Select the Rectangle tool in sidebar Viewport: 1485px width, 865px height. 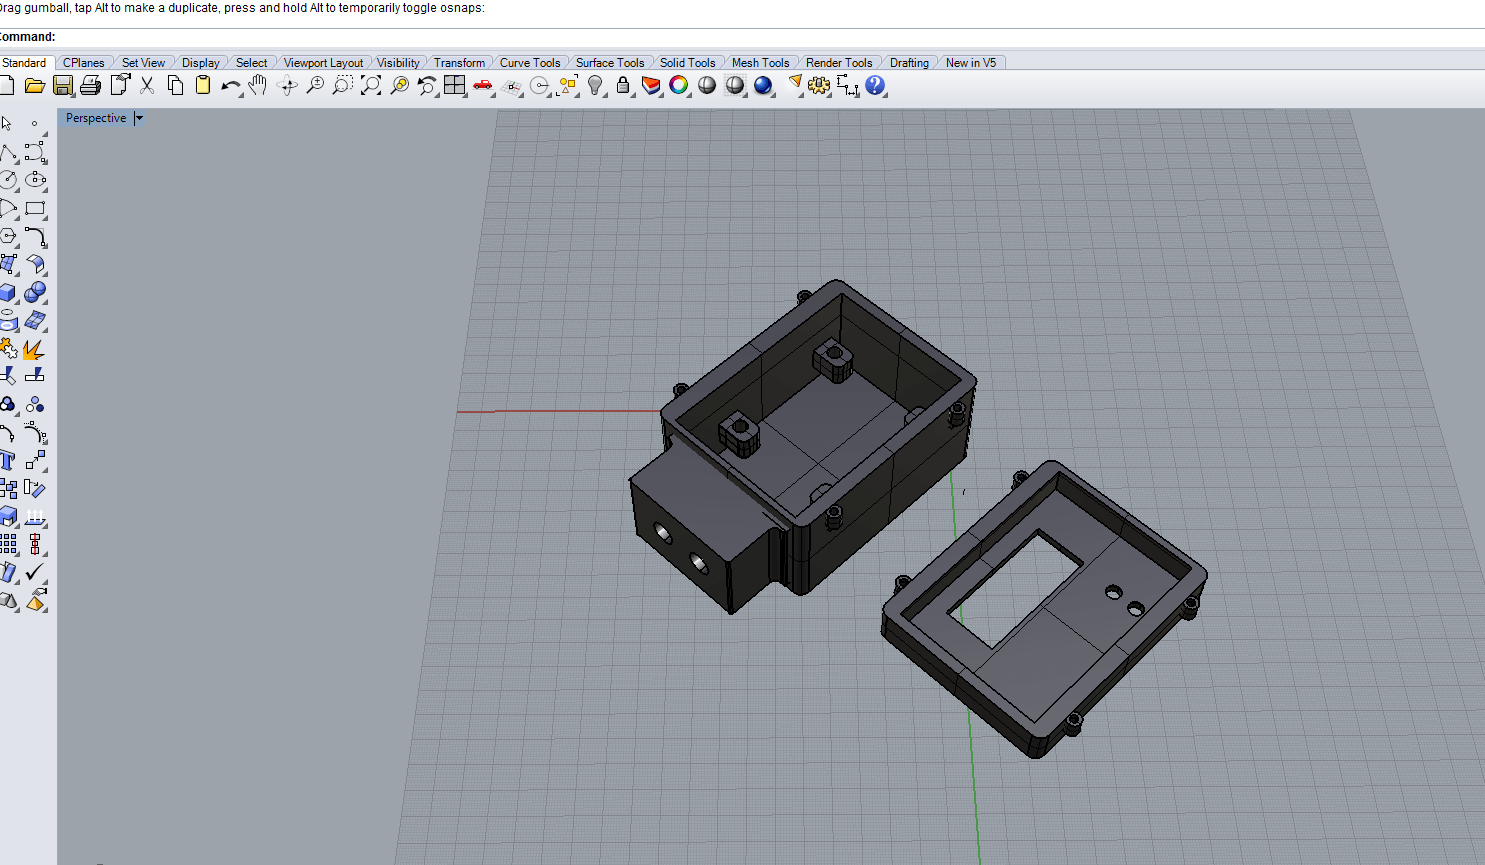(x=36, y=209)
